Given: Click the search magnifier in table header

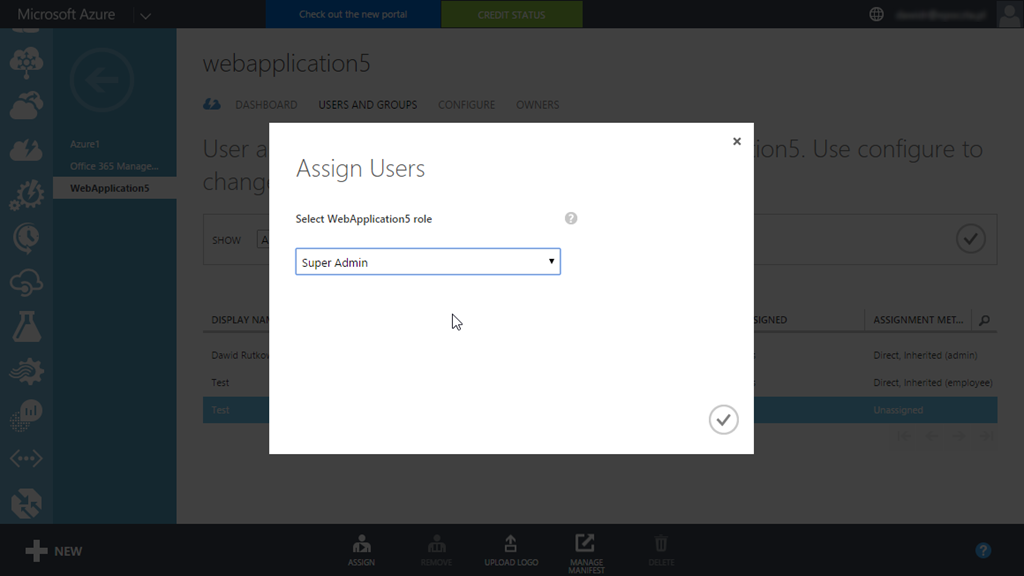Looking at the screenshot, I should [984, 320].
